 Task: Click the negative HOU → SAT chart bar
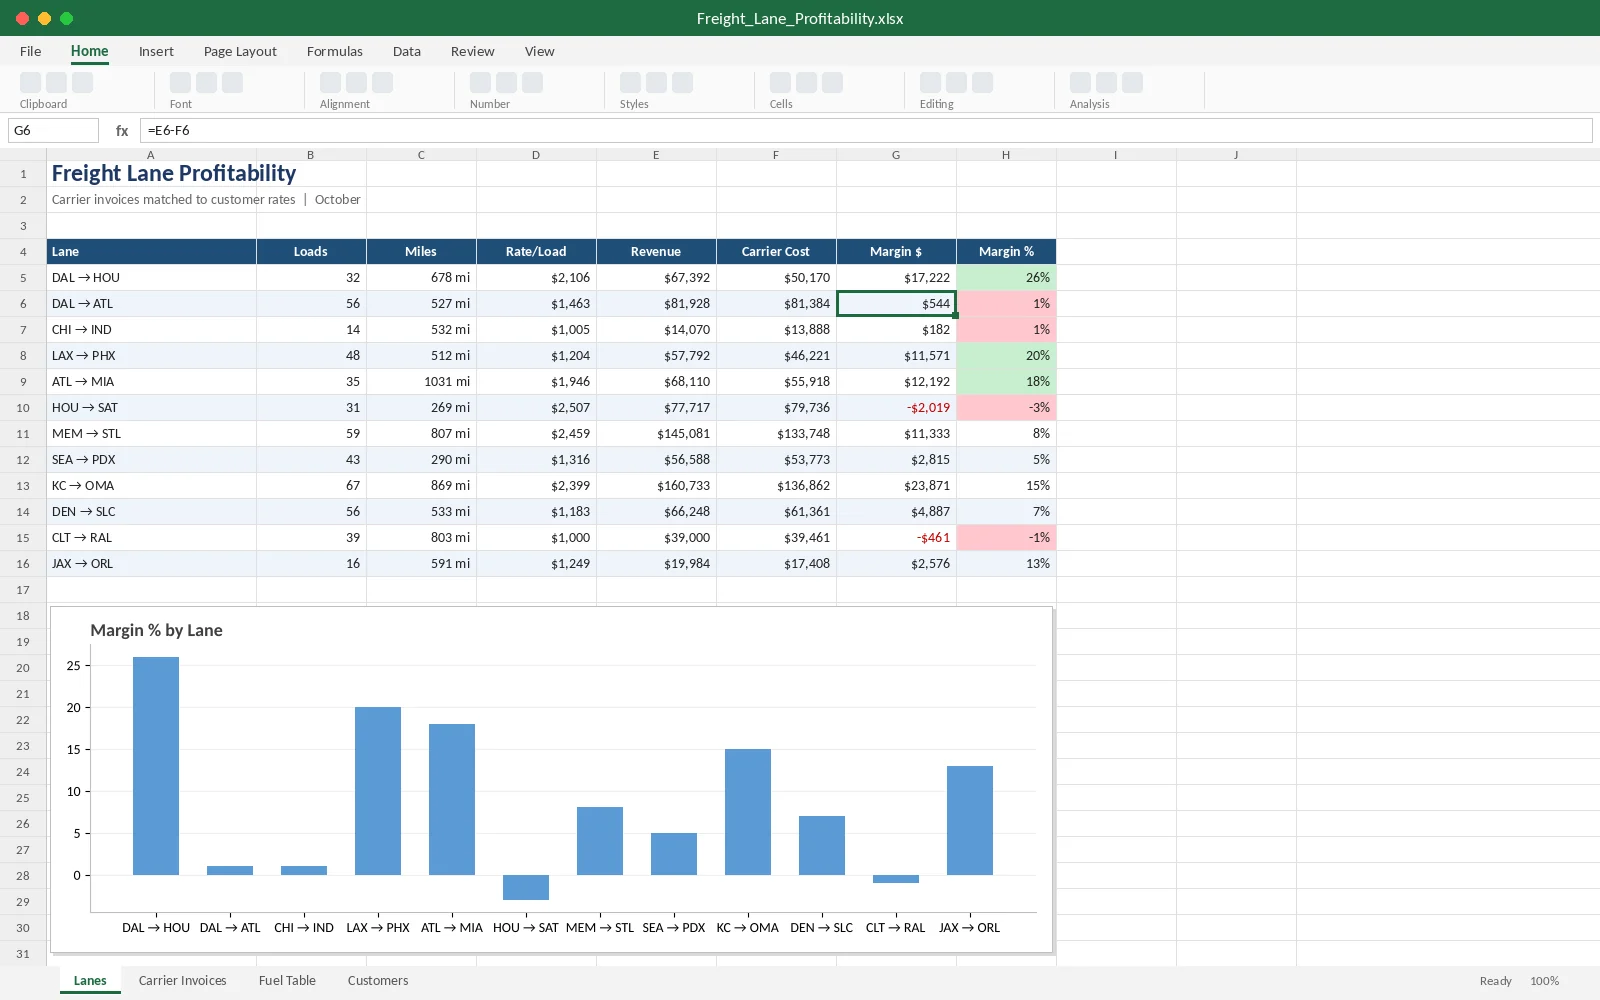point(526,887)
